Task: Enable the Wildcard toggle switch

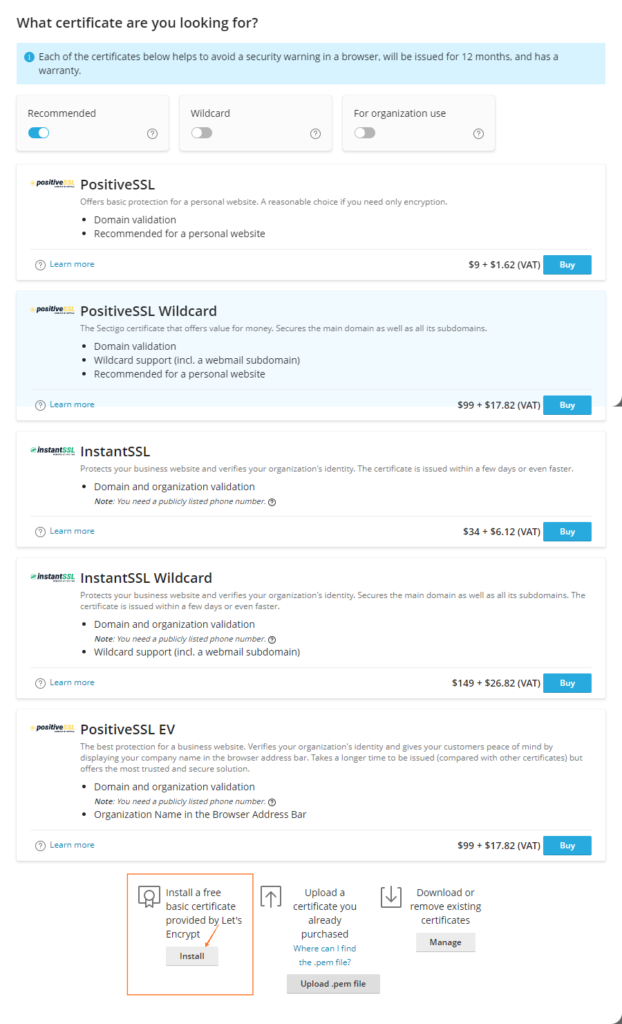Action: coord(201,133)
